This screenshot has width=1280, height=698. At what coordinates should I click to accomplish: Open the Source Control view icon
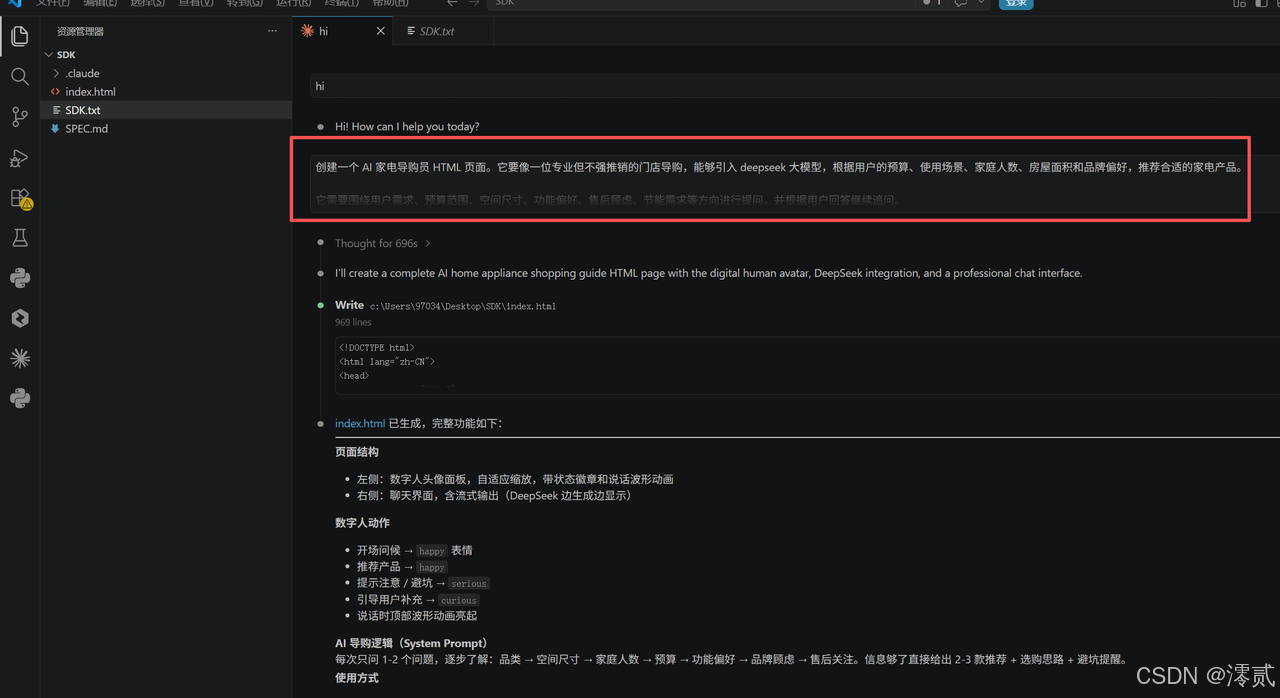point(20,117)
